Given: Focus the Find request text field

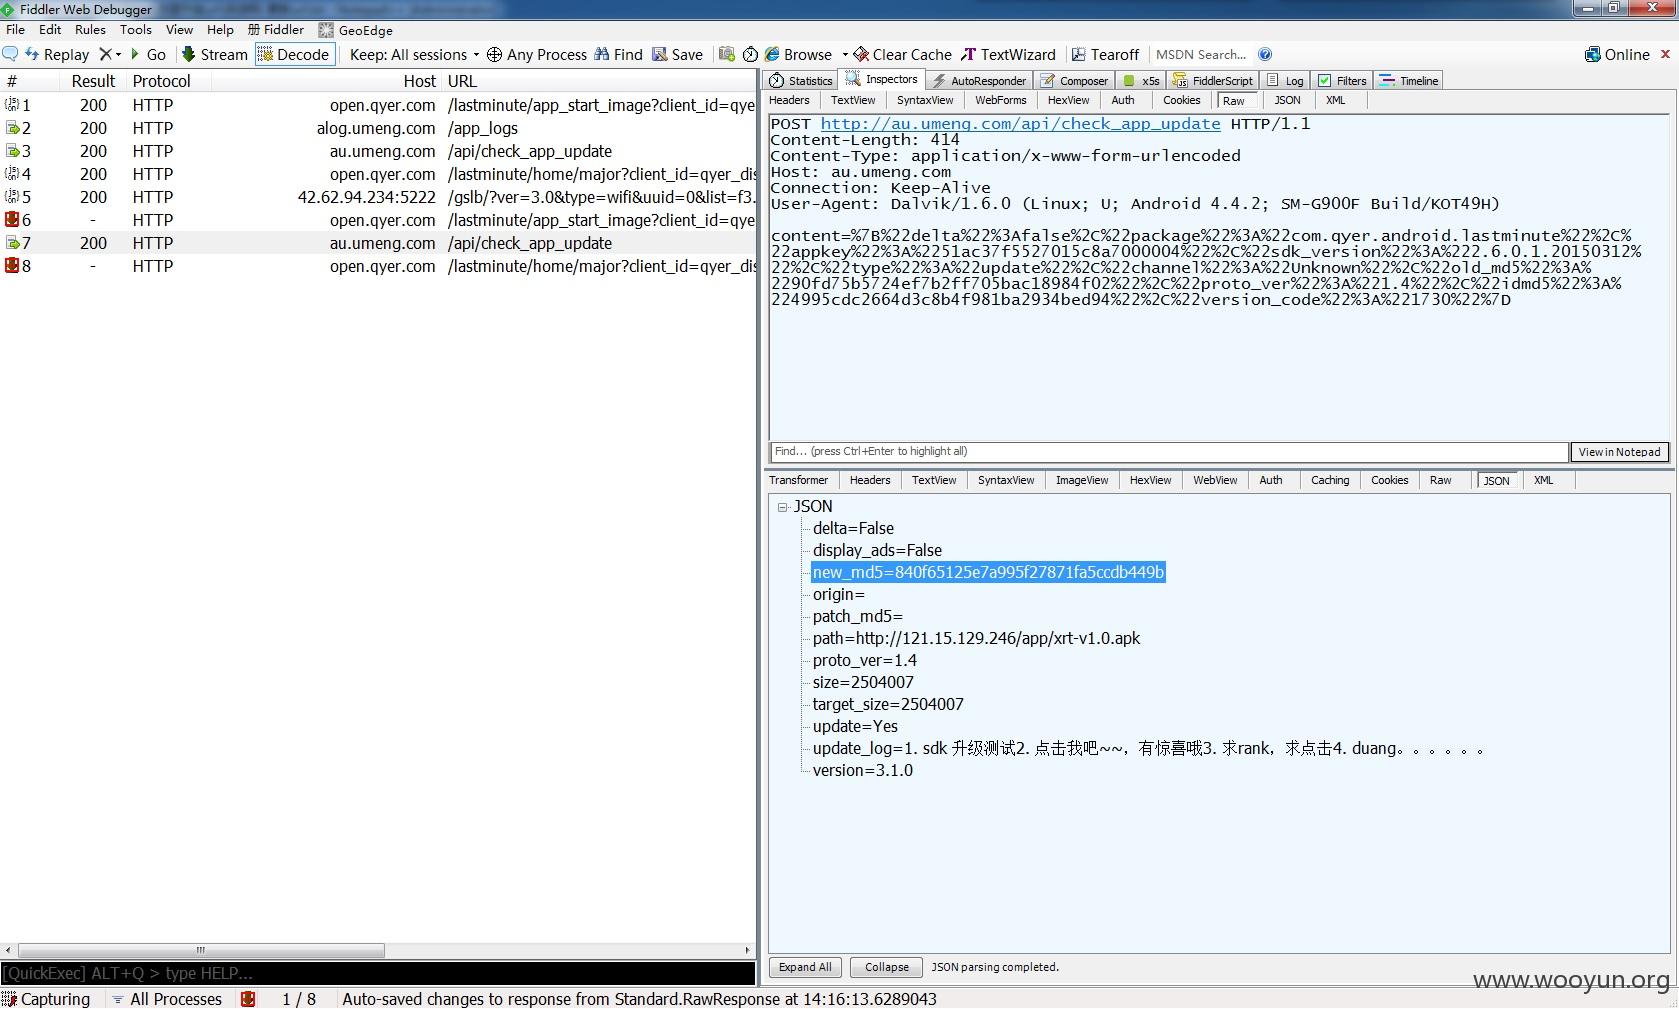Looking at the screenshot, I should (1169, 452).
